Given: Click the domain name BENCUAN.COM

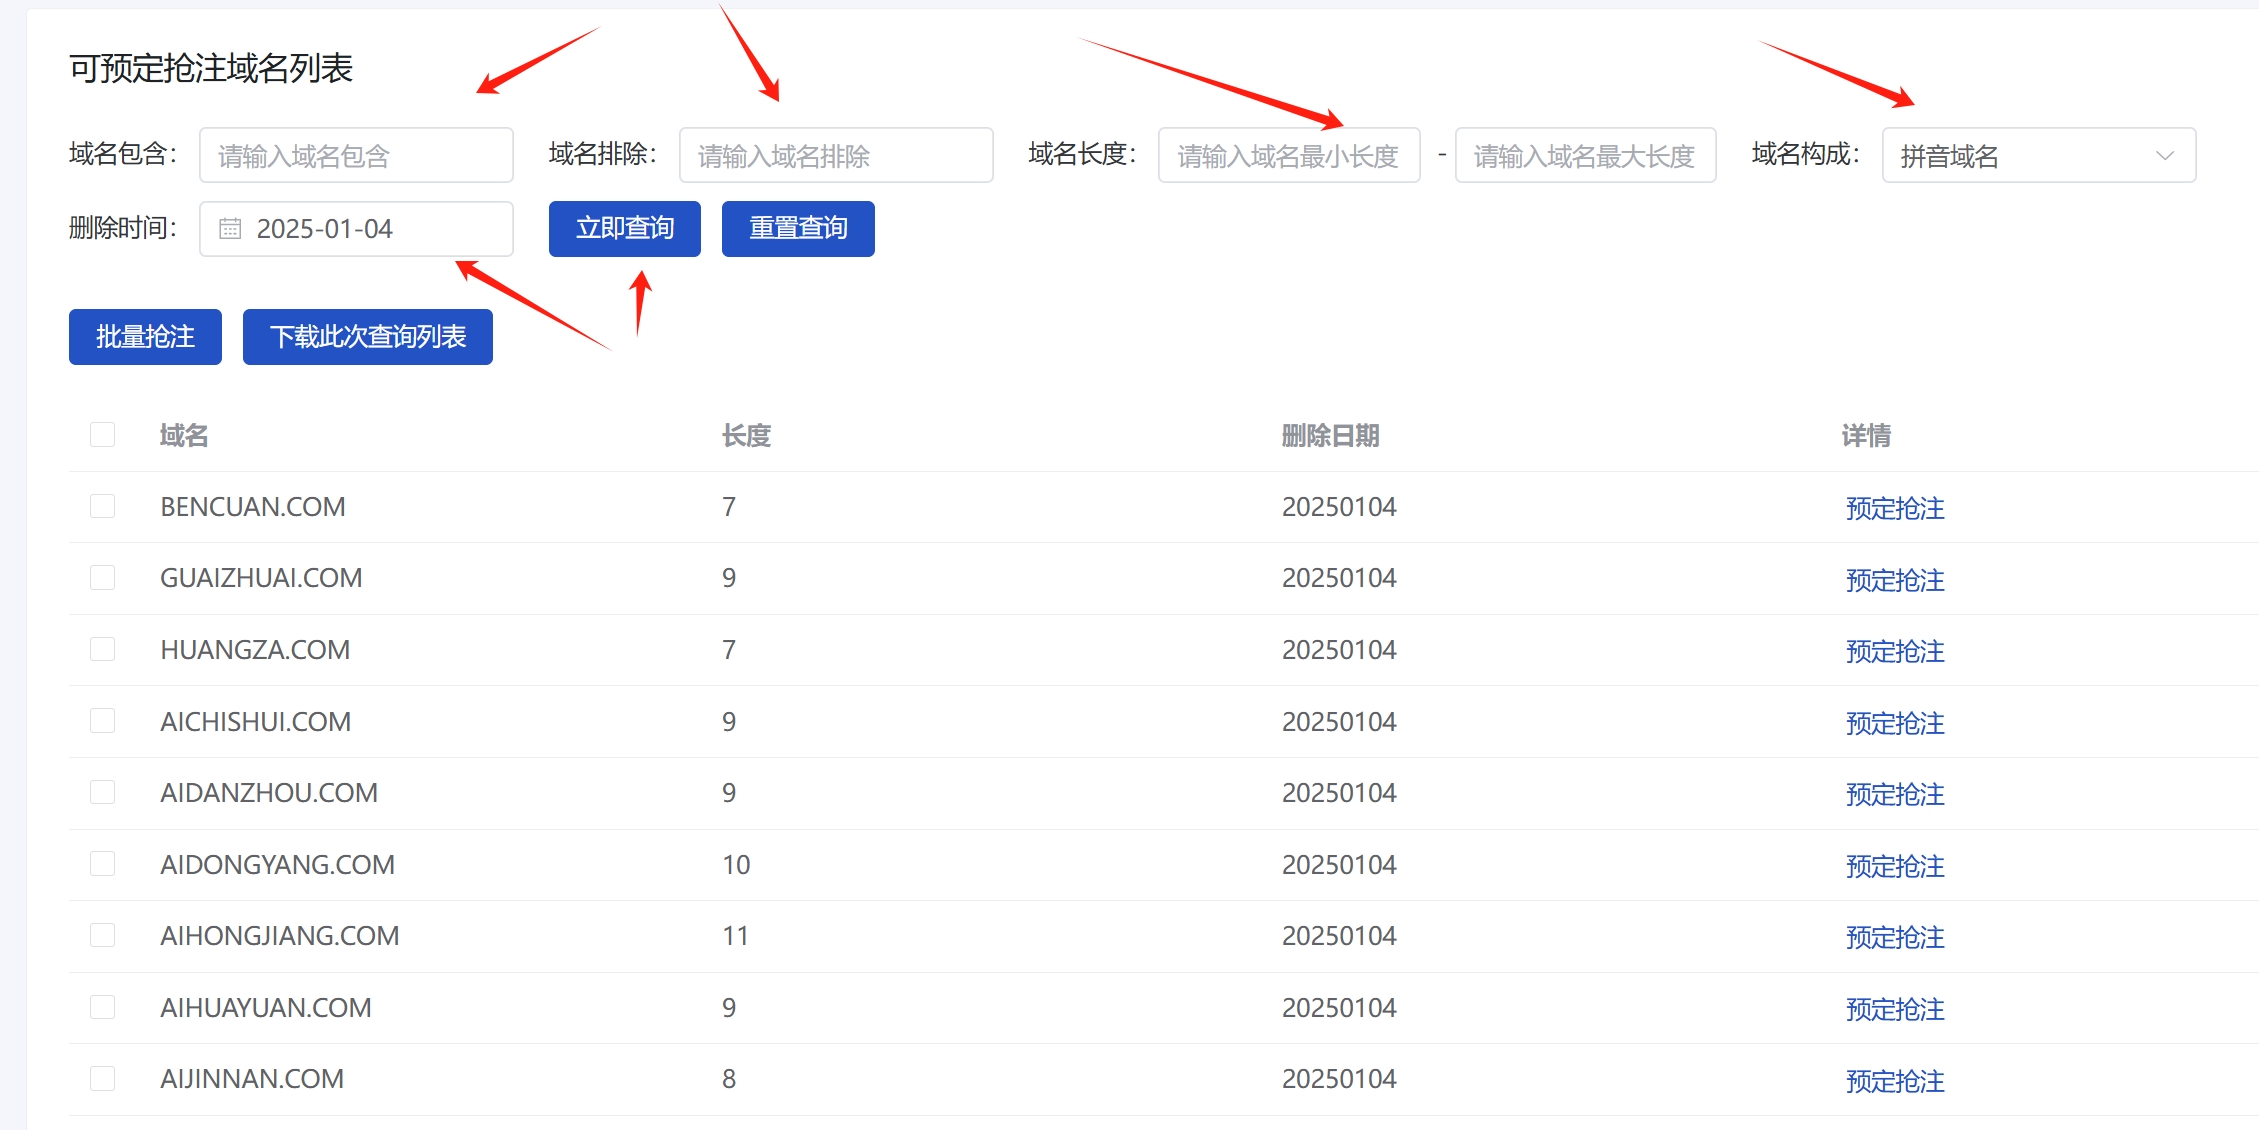Looking at the screenshot, I should tap(253, 507).
